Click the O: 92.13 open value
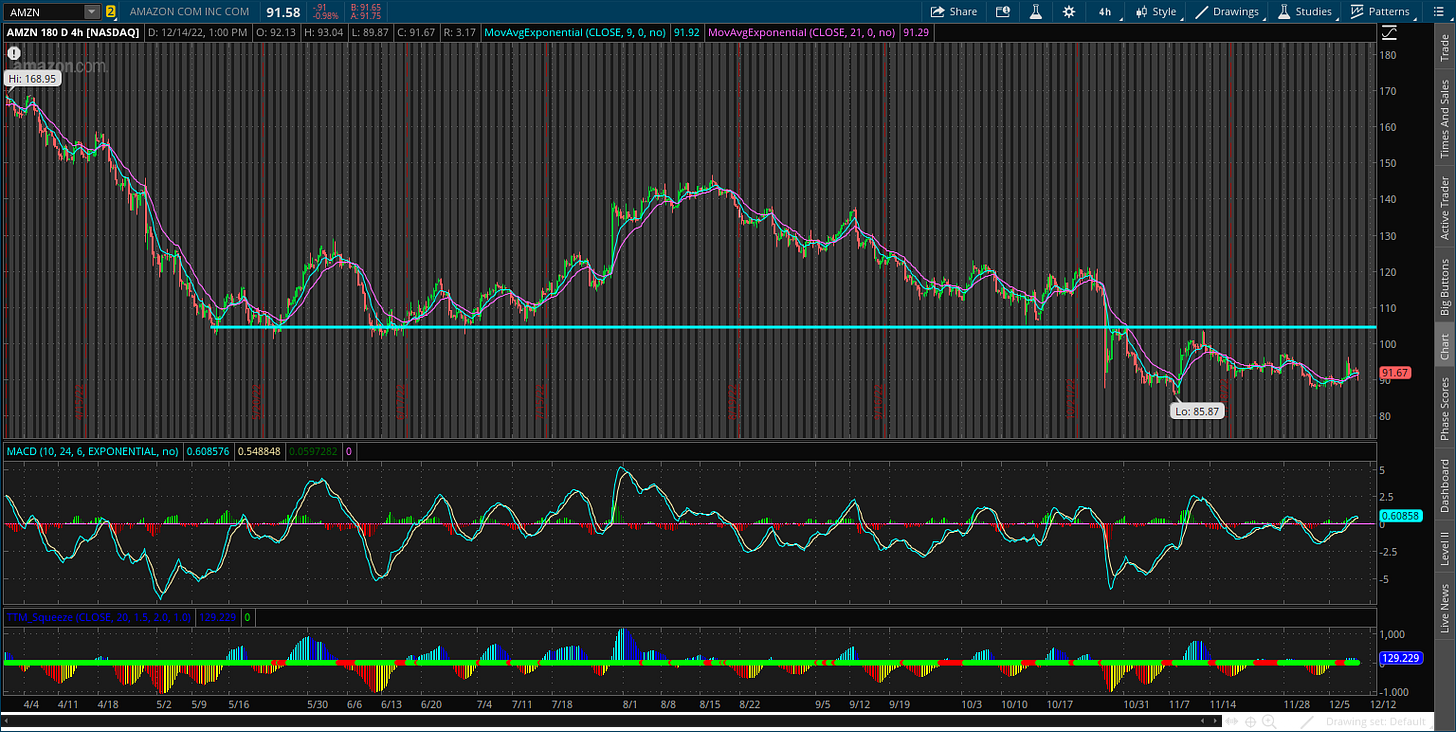This screenshot has height=732, width=1456. (278, 33)
